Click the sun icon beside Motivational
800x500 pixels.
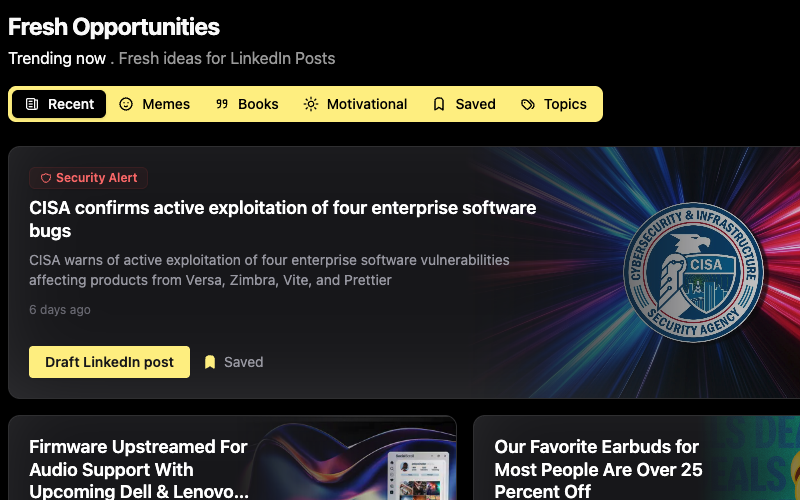311,104
